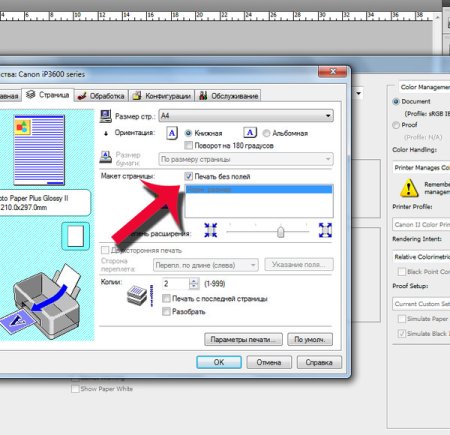Click the maximum extension amount icon
Image resolution: width=450 pixels, height=435 pixels.
[325, 230]
